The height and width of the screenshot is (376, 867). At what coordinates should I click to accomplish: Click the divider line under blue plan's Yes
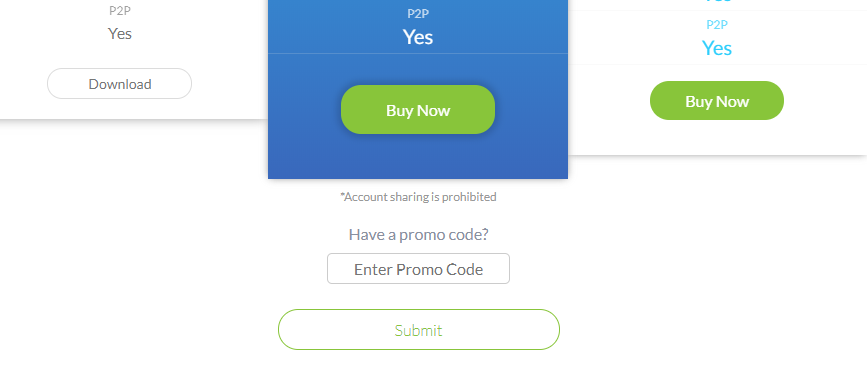[x=418, y=54]
